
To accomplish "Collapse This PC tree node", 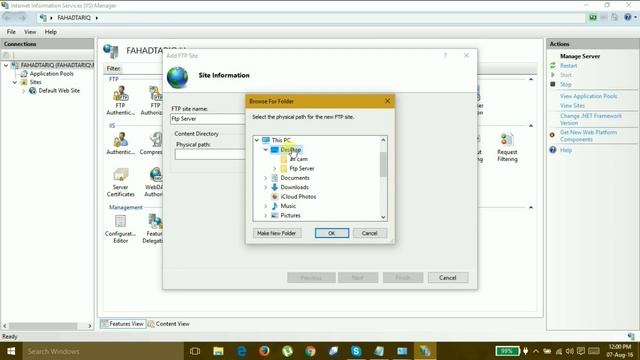I will pos(257,140).
